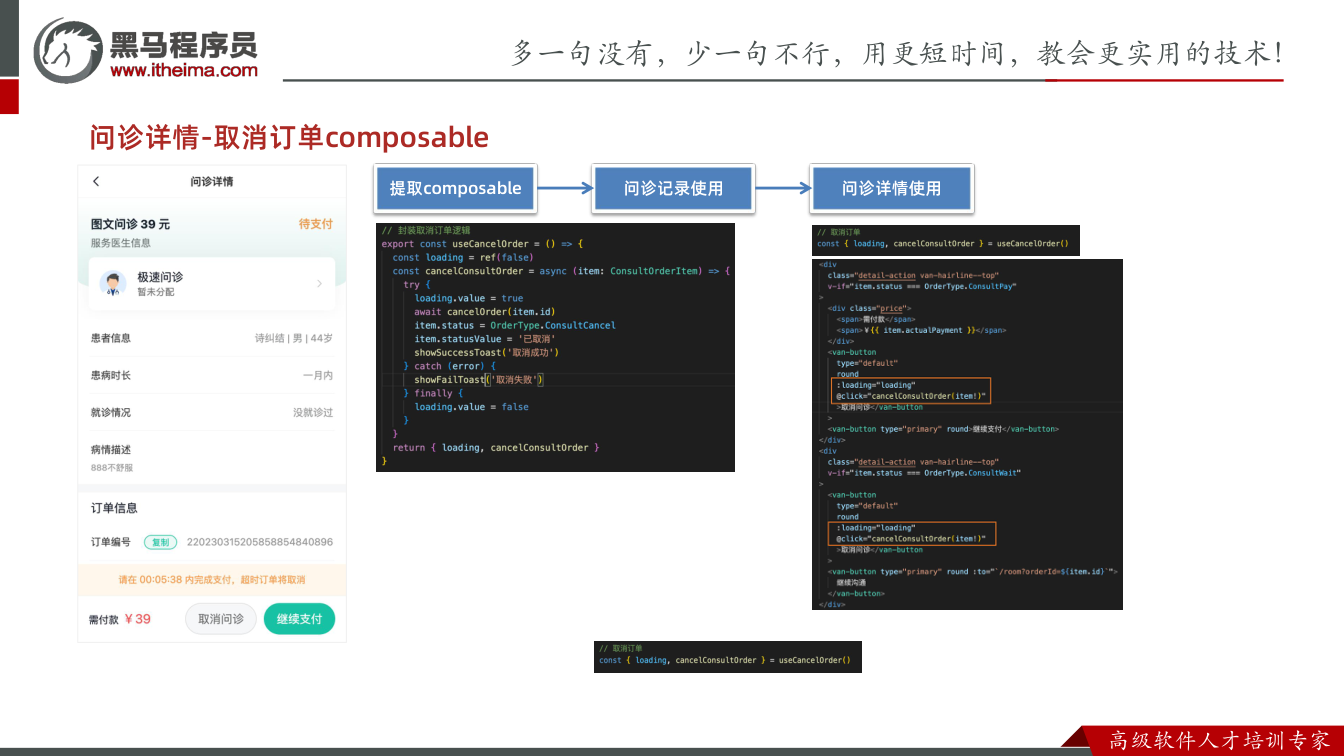Open the www.itheima.com link
This screenshot has width=1344, height=756.
click(184, 70)
